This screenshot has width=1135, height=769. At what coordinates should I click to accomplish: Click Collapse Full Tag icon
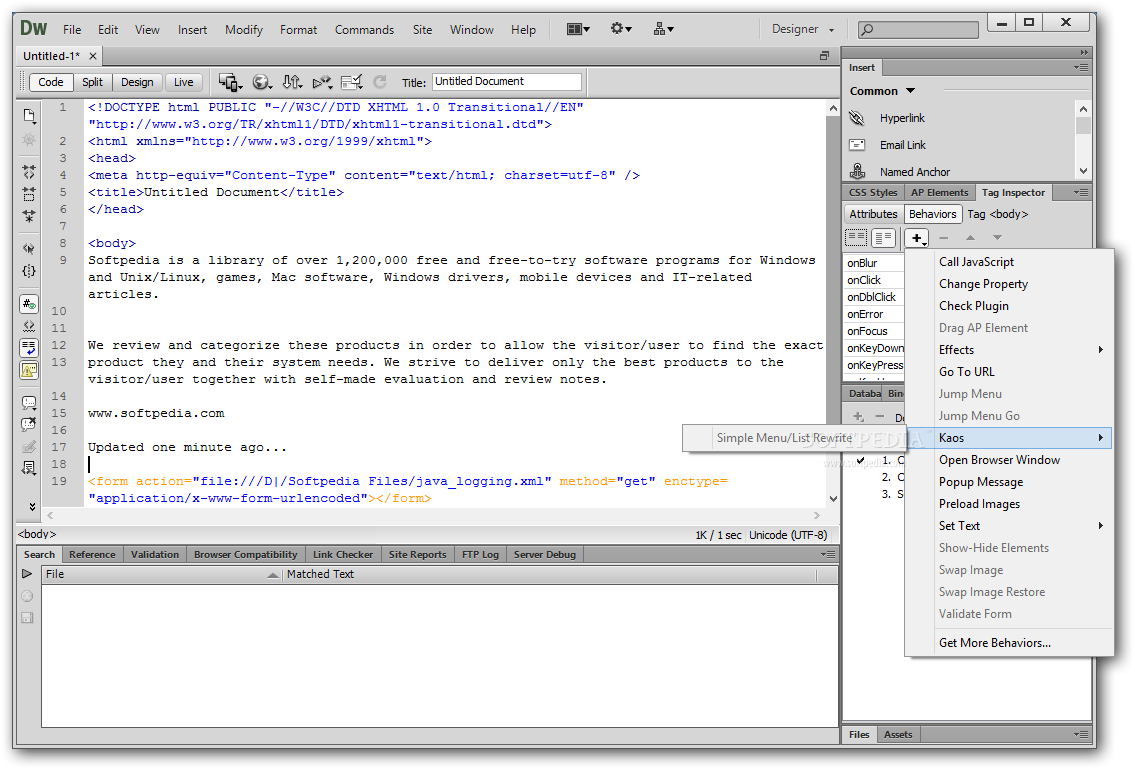point(29,172)
